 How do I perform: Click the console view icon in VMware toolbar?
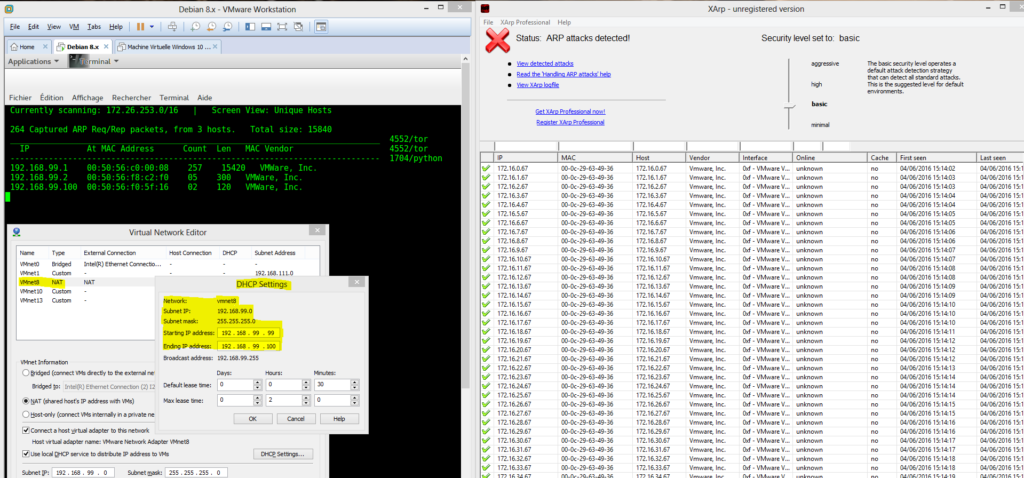click(x=321, y=27)
